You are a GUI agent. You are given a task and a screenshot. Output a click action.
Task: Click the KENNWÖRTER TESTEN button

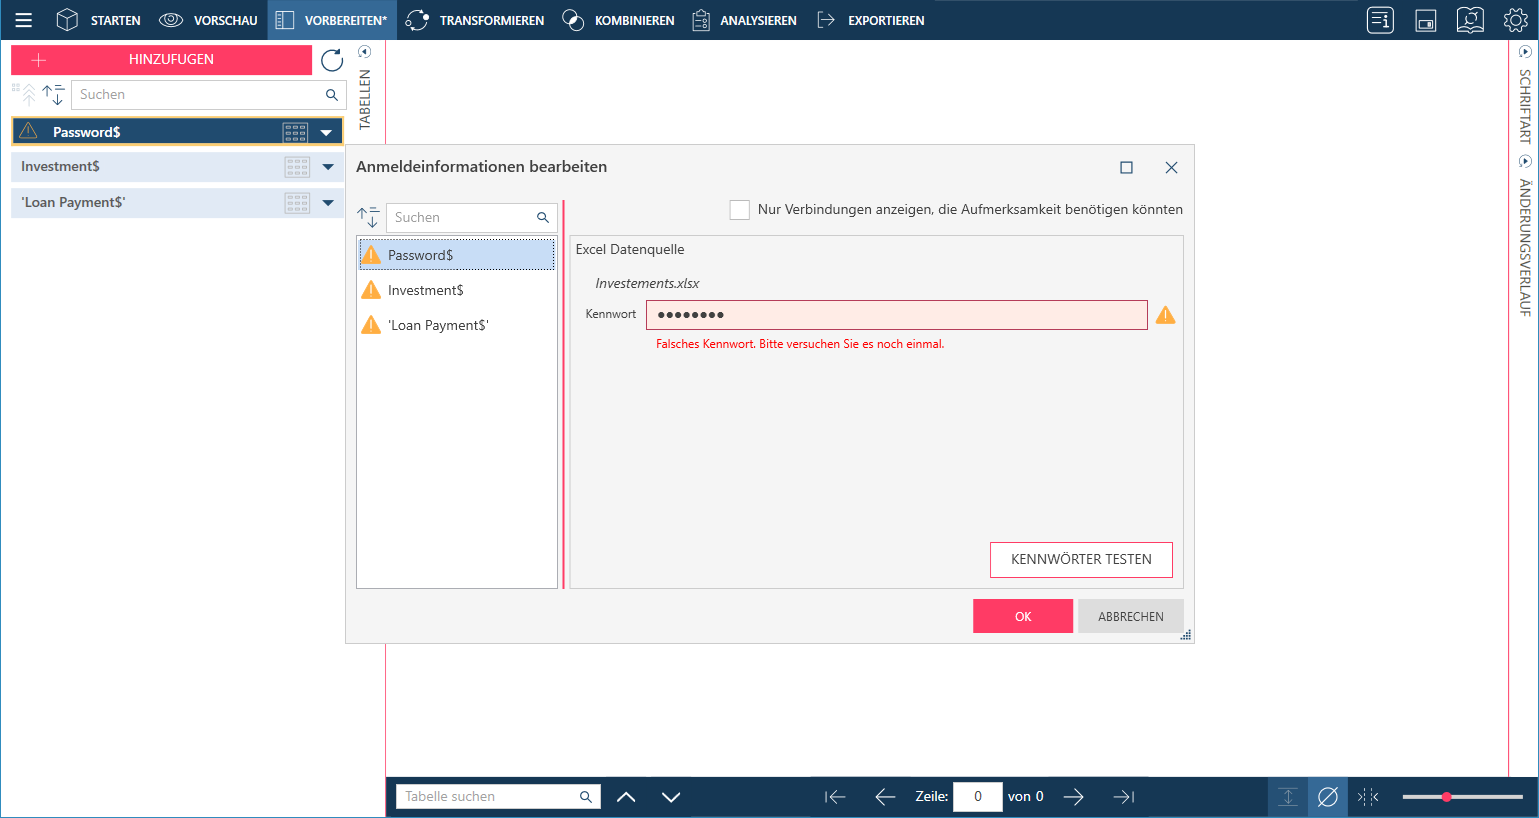pyautogui.click(x=1081, y=560)
